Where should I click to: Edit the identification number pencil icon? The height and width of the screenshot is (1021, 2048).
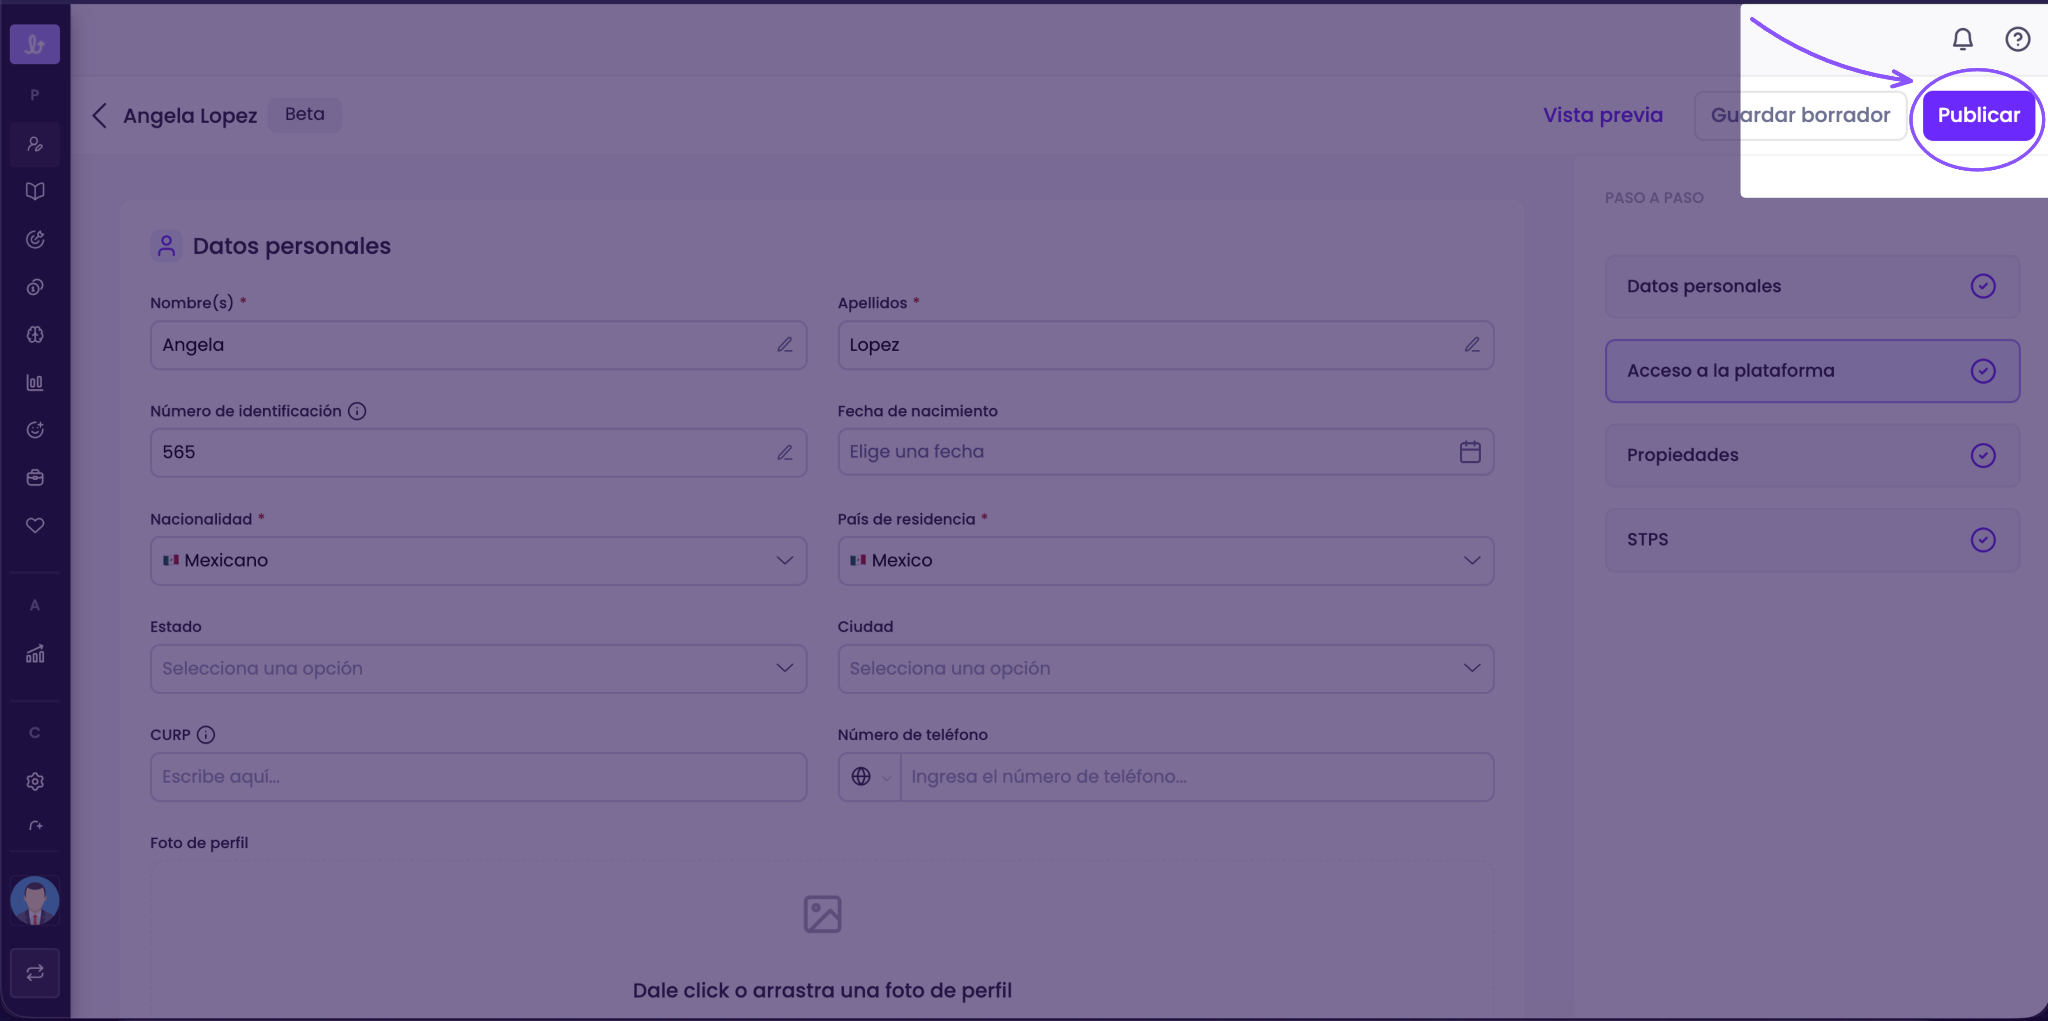point(785,453)
